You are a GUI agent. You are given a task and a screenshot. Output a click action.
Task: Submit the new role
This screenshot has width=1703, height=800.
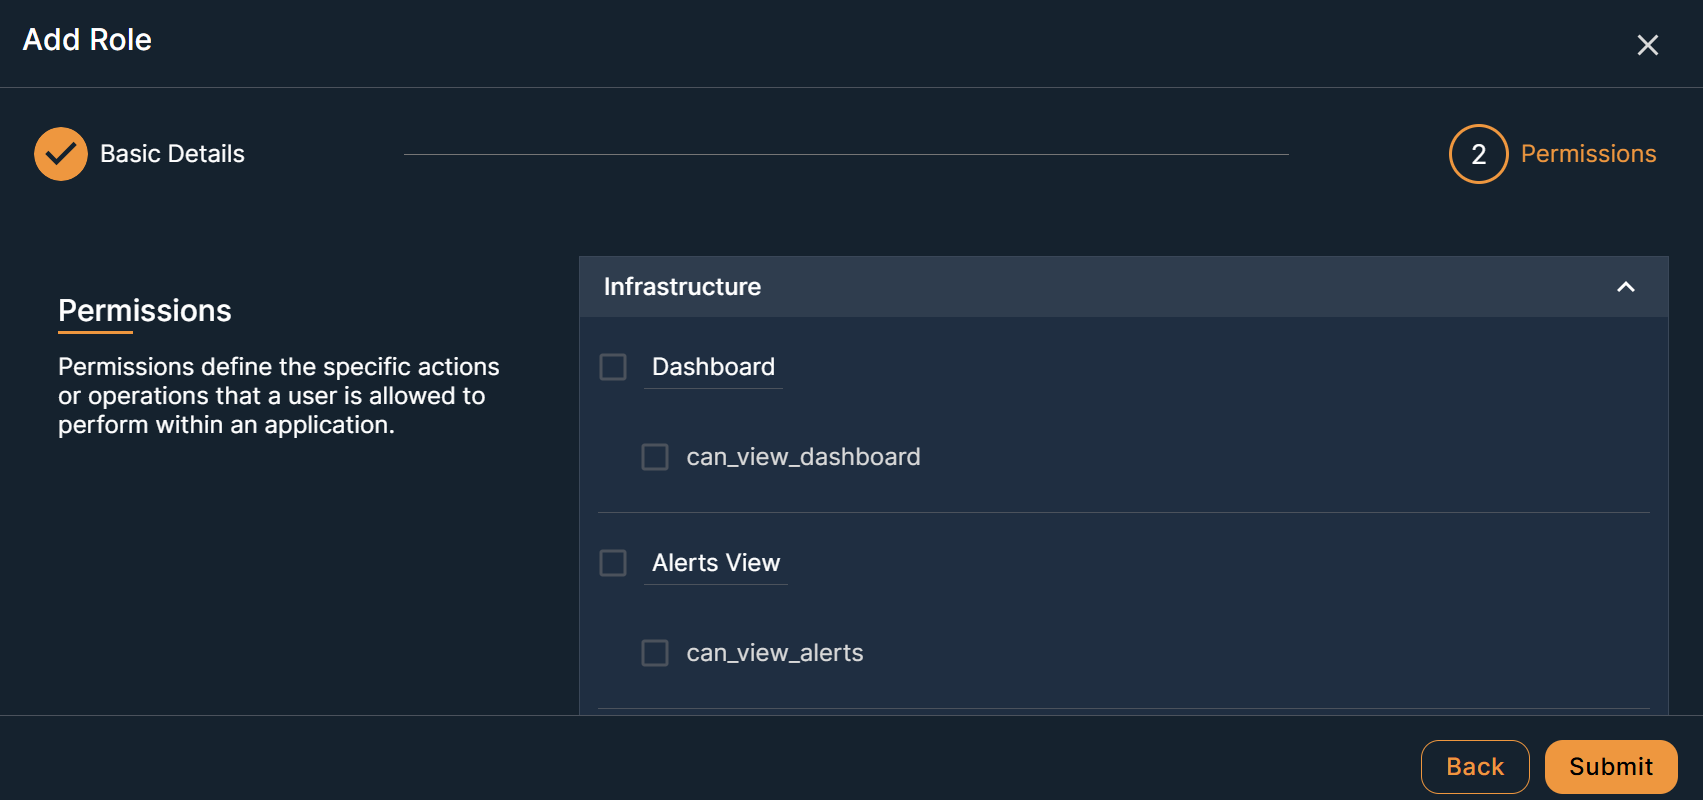[x=1610, y=767]
